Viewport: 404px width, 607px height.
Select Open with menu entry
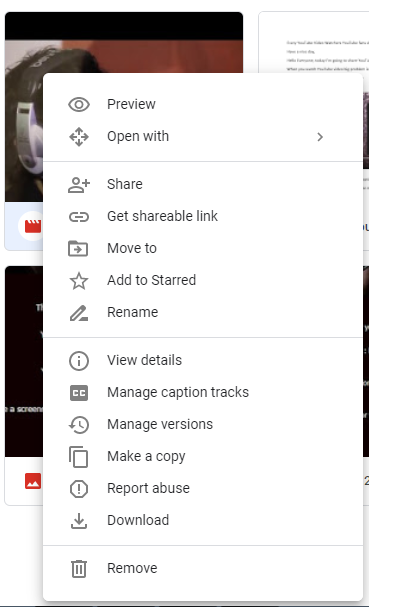tap(203, 137)
